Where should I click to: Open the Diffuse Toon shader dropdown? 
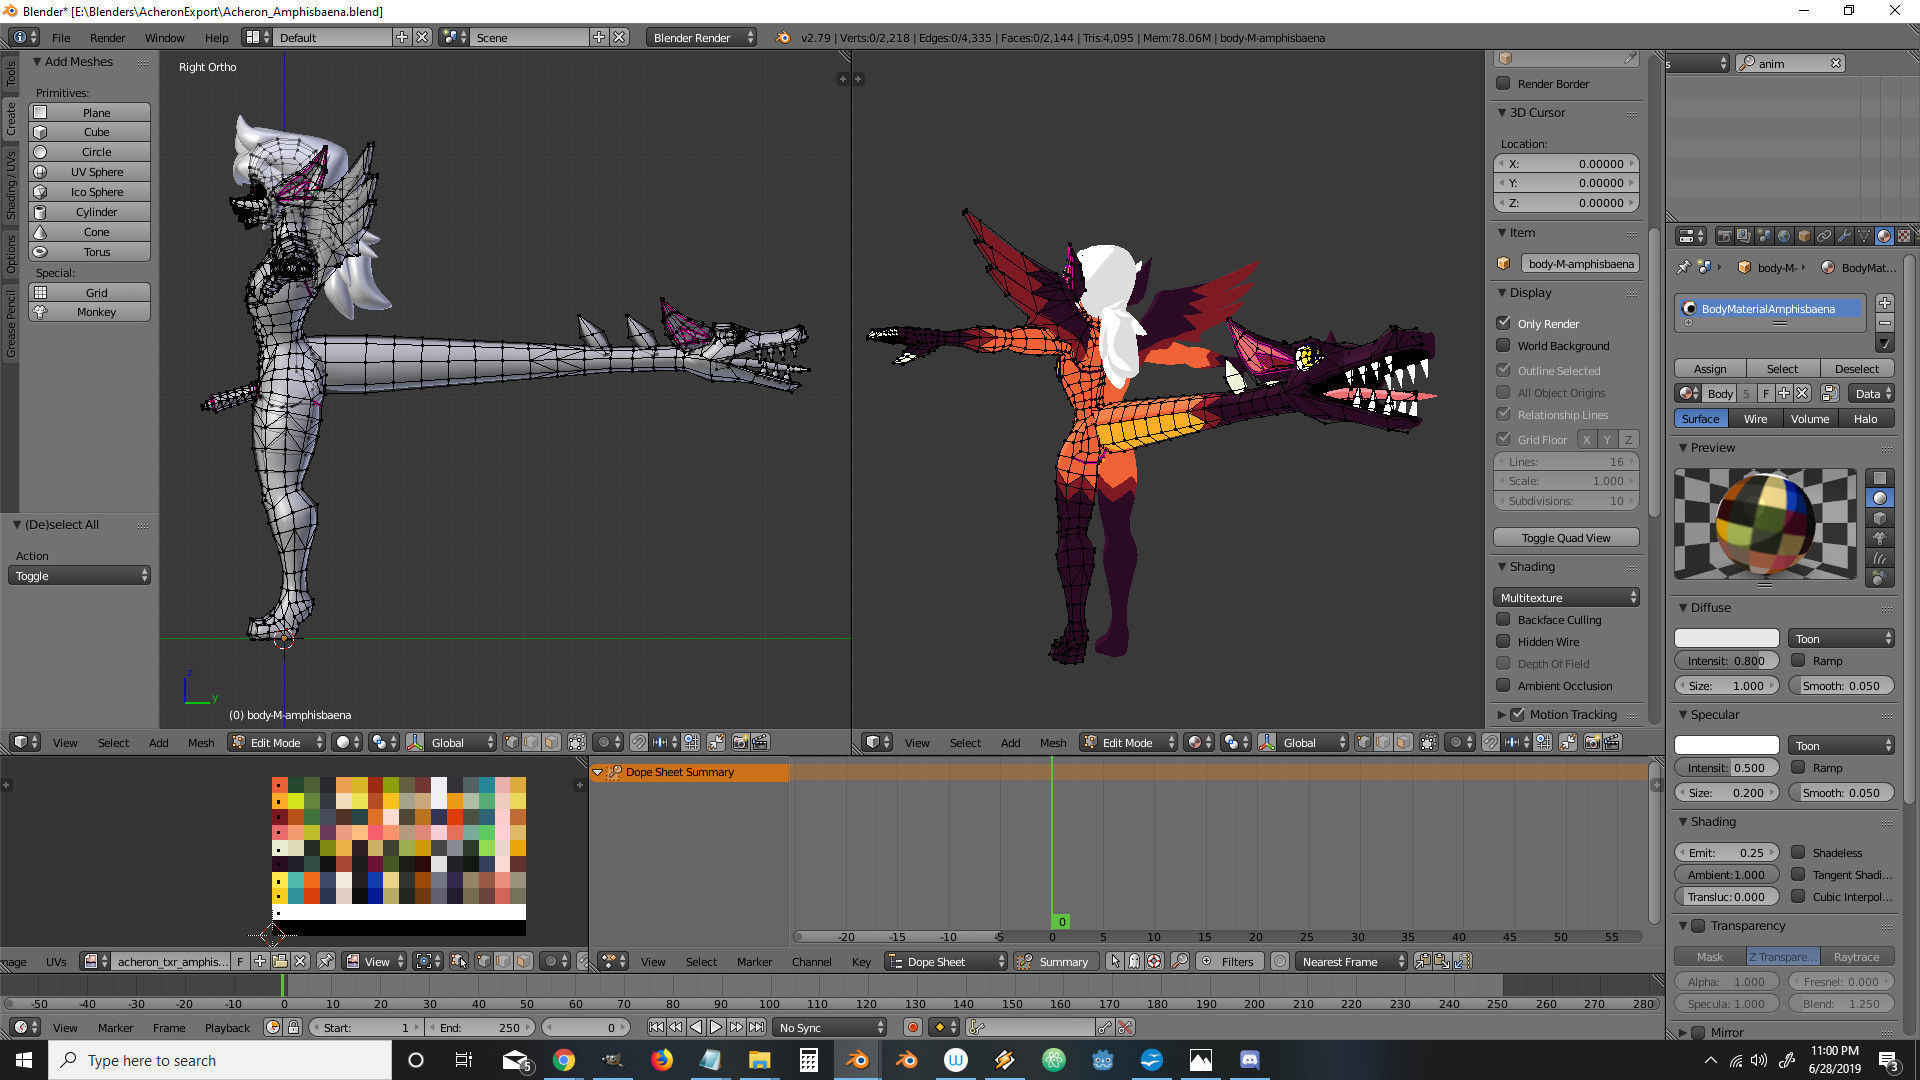[1842, 638]
